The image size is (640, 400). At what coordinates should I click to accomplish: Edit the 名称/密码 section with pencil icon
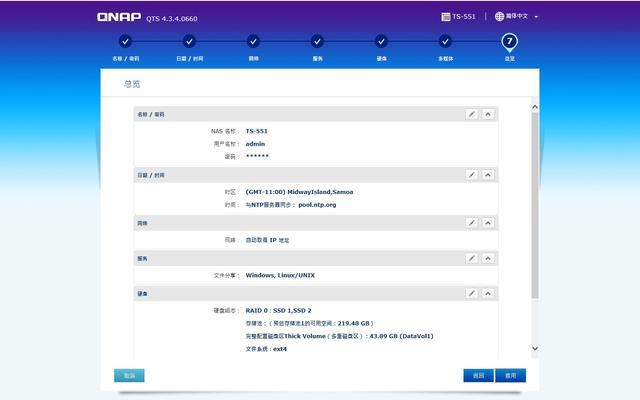tap(472, 114)
